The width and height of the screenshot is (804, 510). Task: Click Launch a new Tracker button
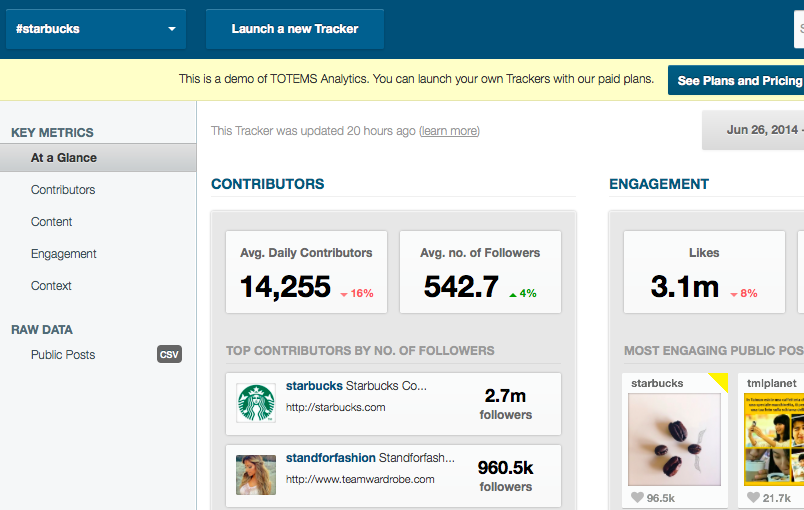tap(295, 29)
